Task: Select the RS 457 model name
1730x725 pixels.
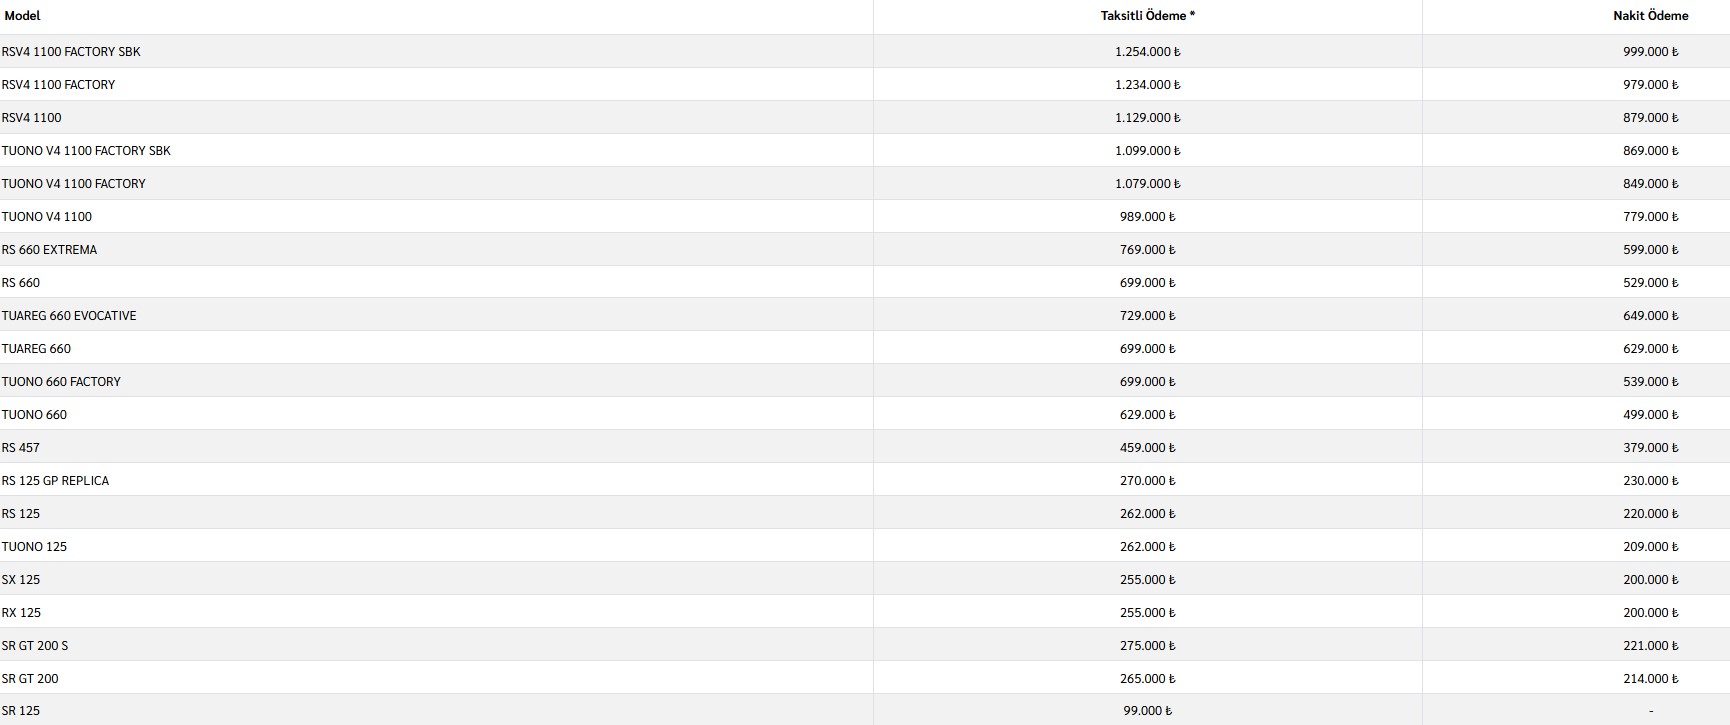Action: 21,448
